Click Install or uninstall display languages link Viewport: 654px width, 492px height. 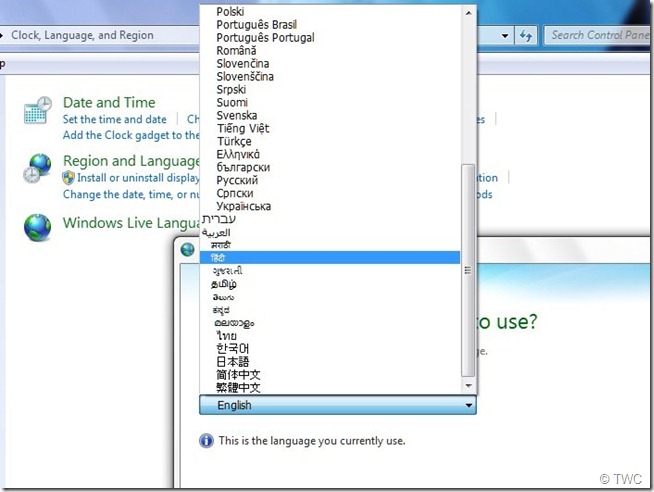(138, 178)
